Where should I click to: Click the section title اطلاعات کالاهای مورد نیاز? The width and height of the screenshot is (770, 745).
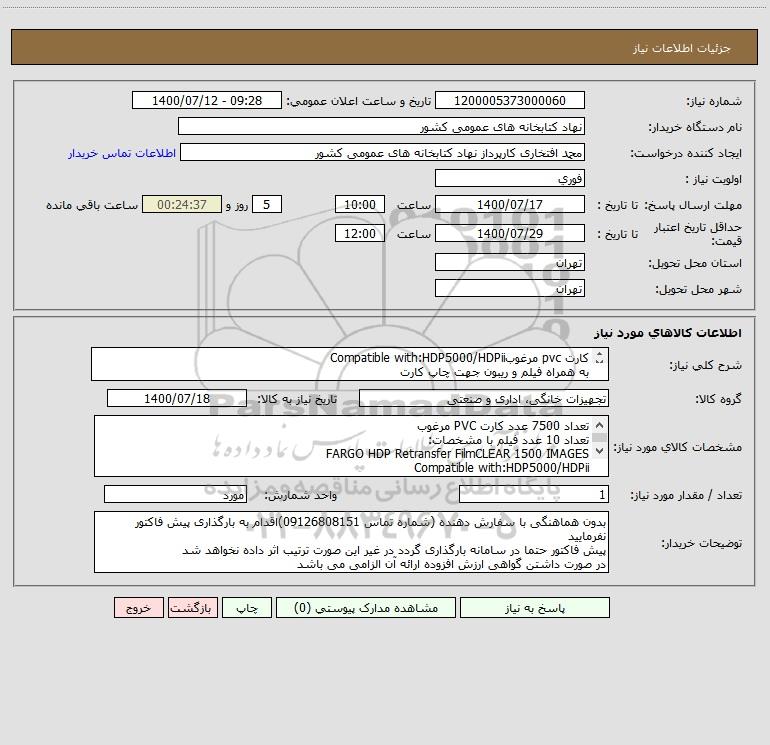667,333
